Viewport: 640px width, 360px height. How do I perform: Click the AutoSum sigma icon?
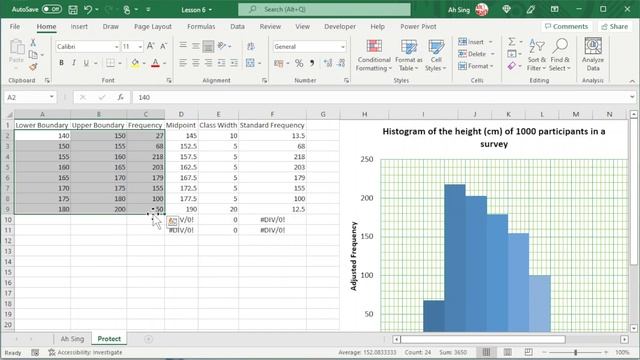pyautogui.click(x=511, y=42)
